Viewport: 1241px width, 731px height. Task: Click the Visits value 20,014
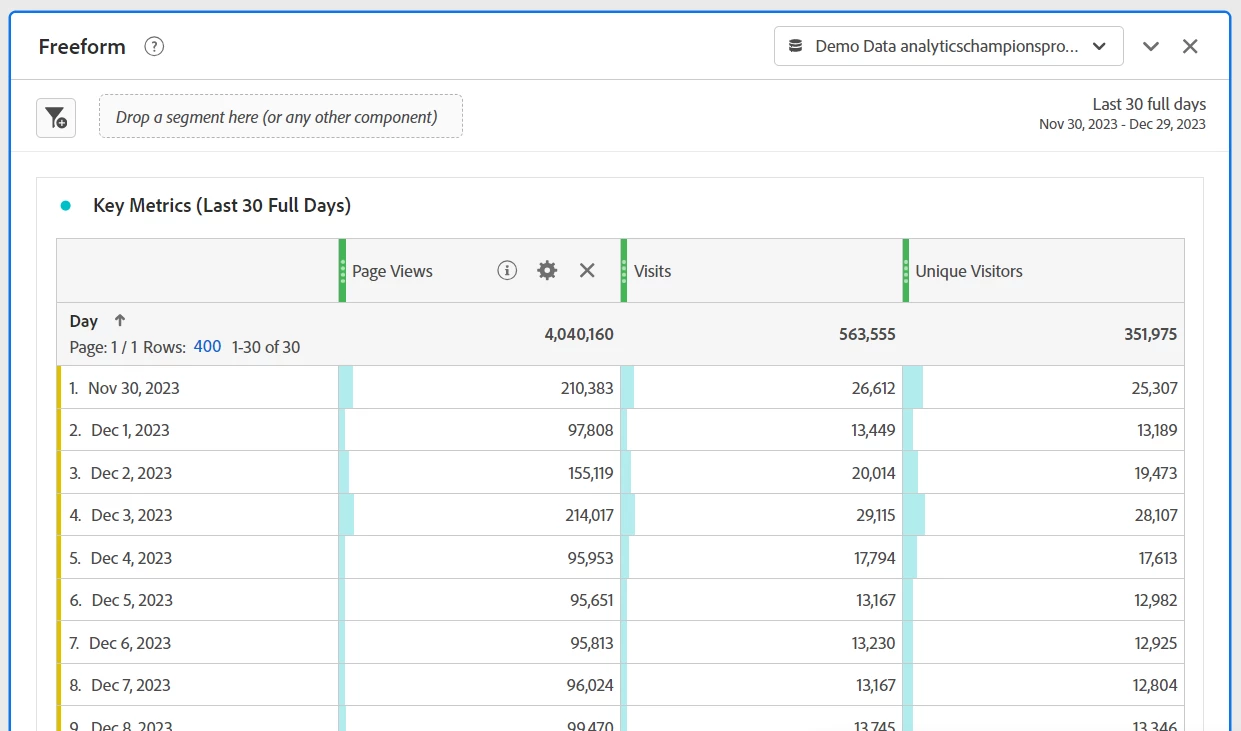[x=873, y=473]
